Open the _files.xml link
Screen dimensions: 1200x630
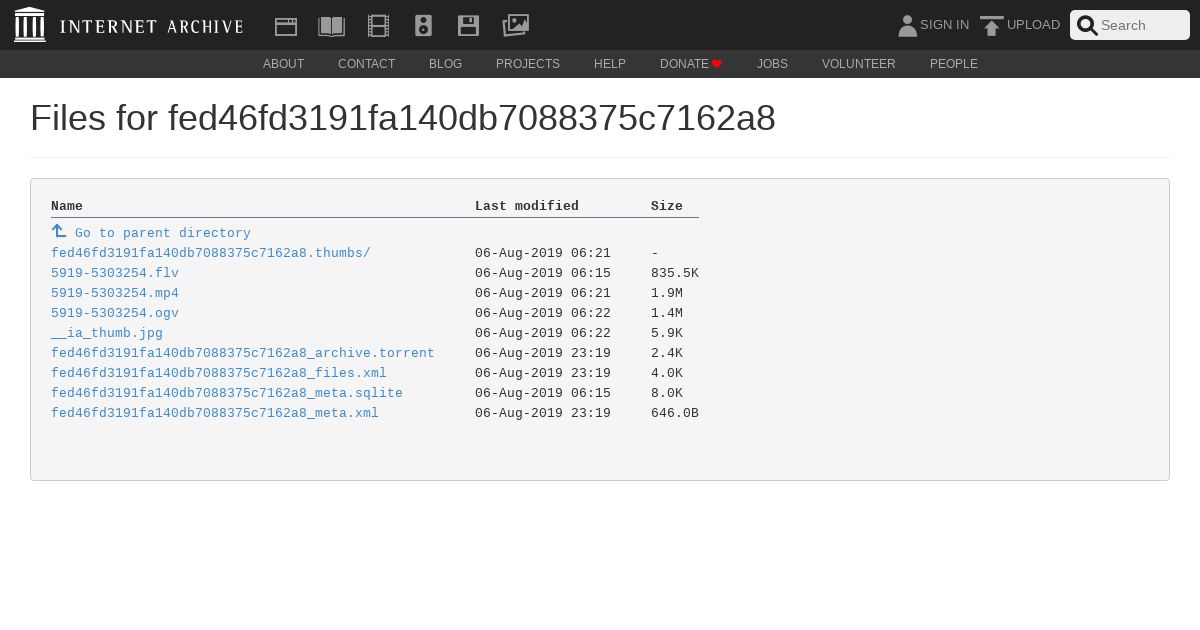click(219, 373)
